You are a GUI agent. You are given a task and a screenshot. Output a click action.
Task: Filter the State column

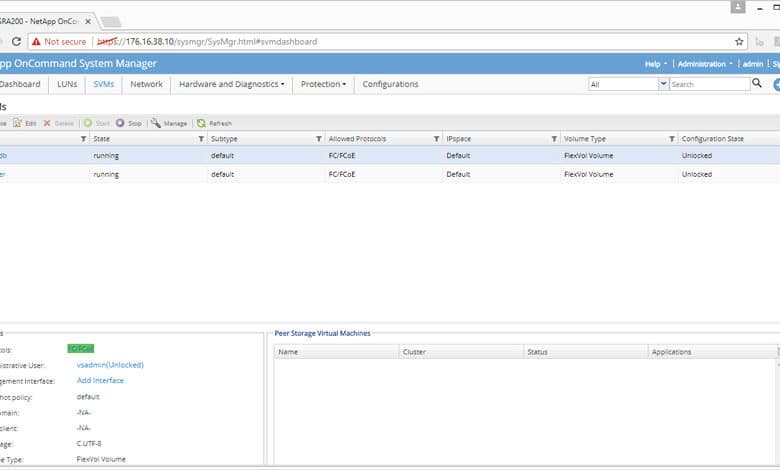click(x=201, y=139)
